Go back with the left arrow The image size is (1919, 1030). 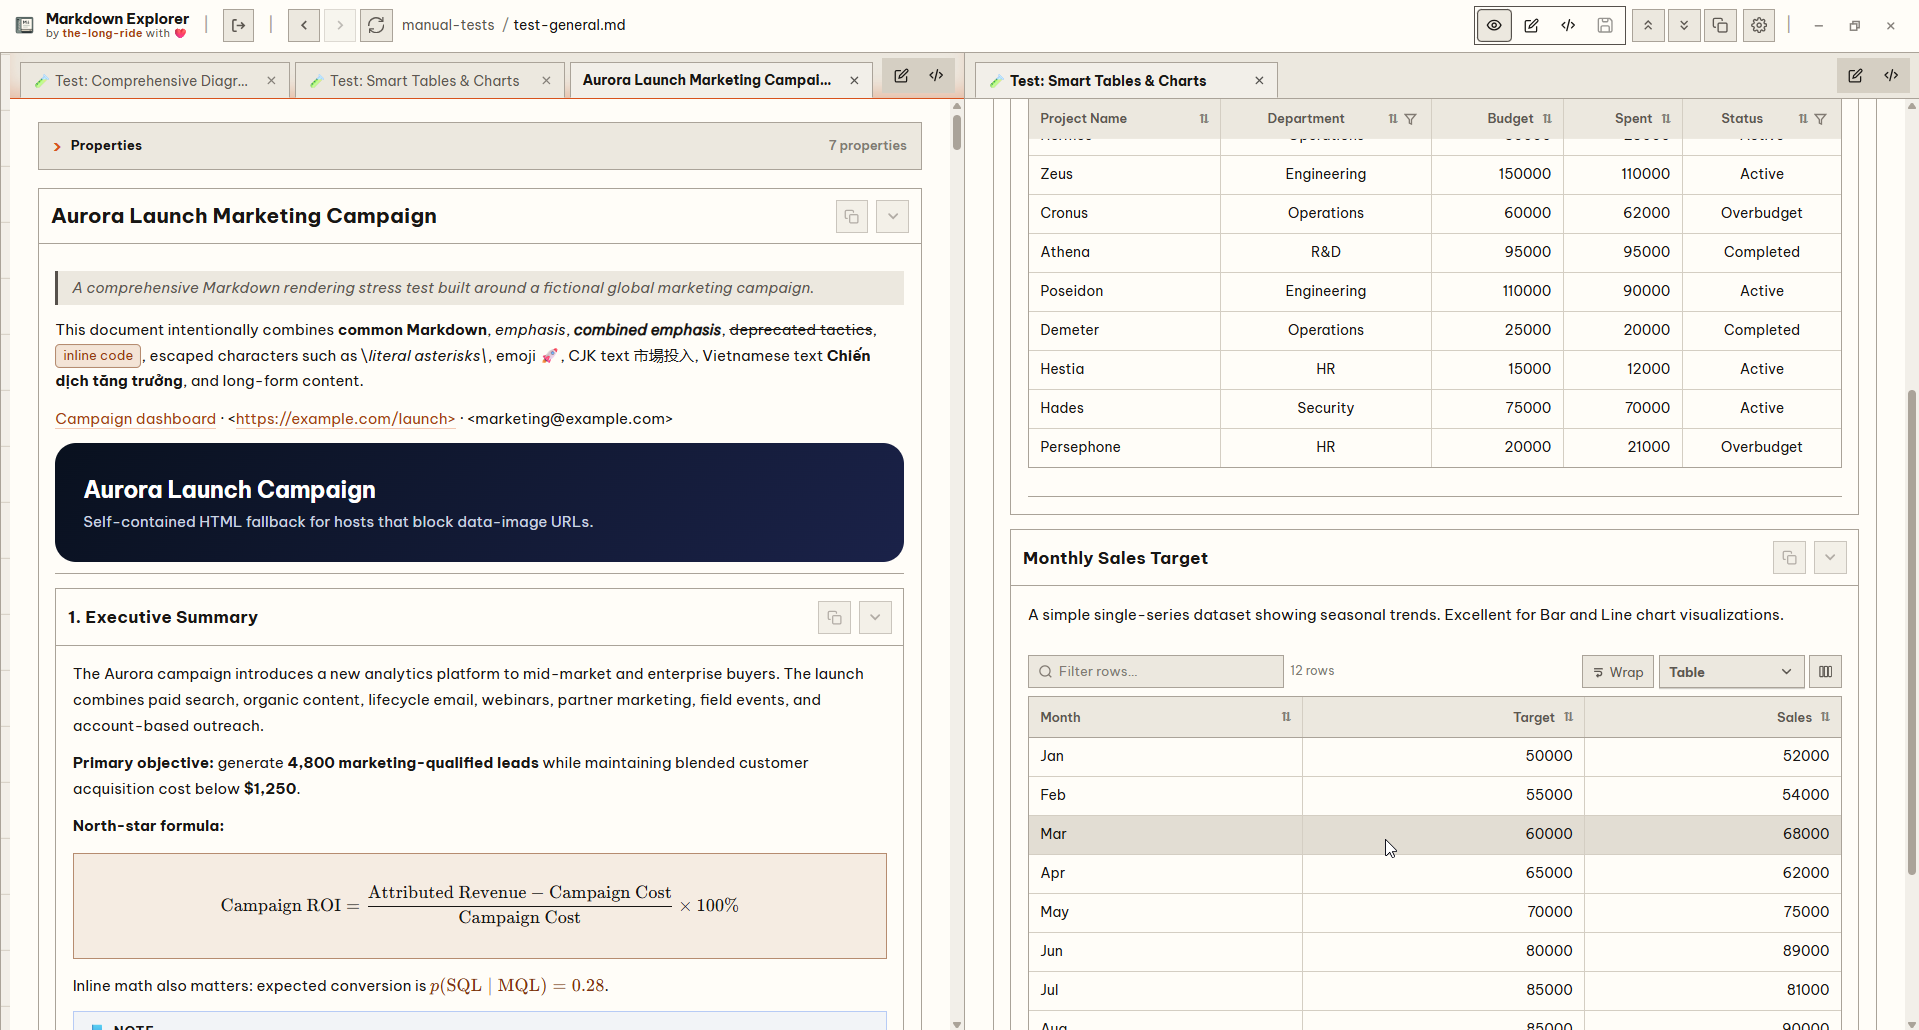[x=304, y=25]
